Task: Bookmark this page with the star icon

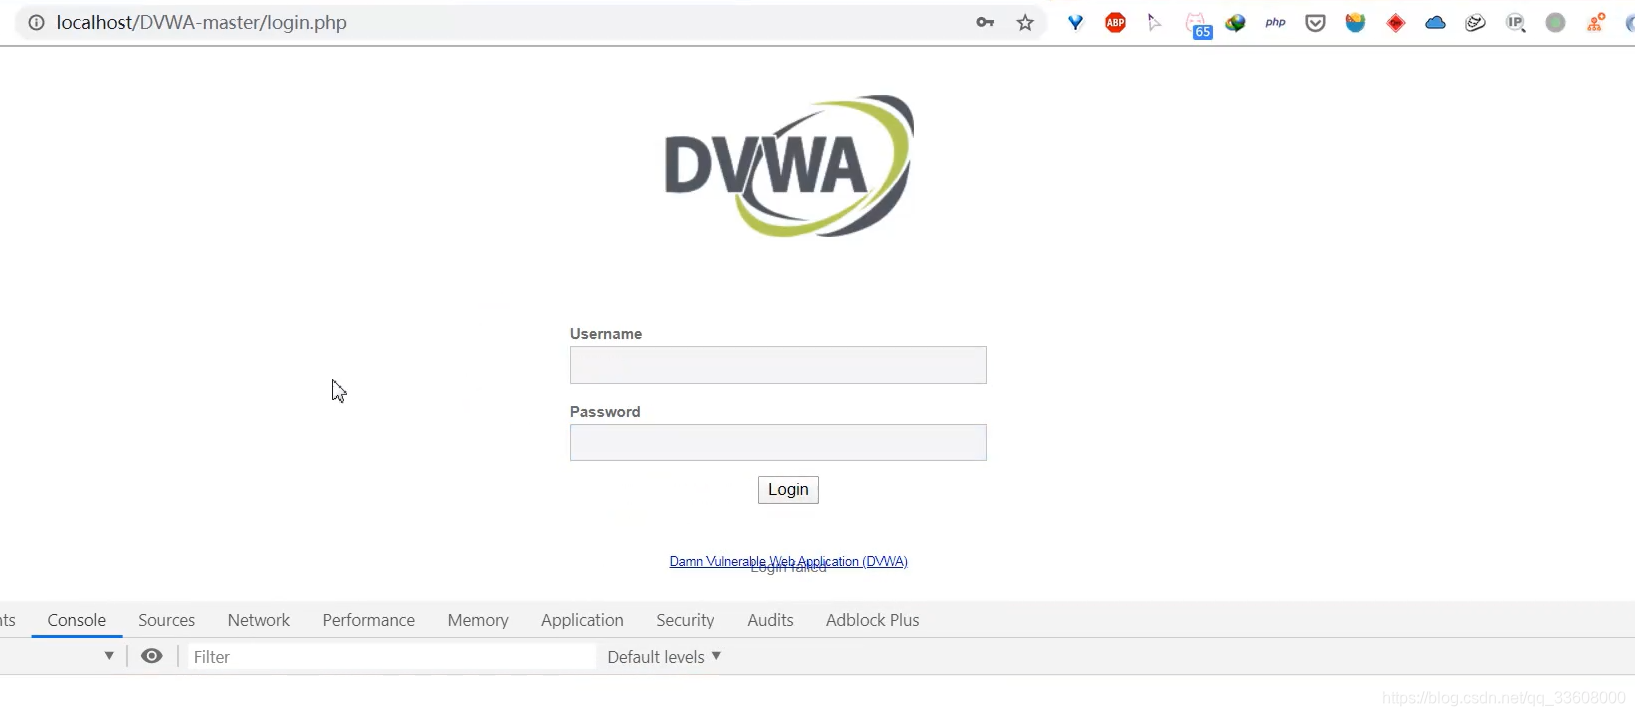Action: 1025,22
